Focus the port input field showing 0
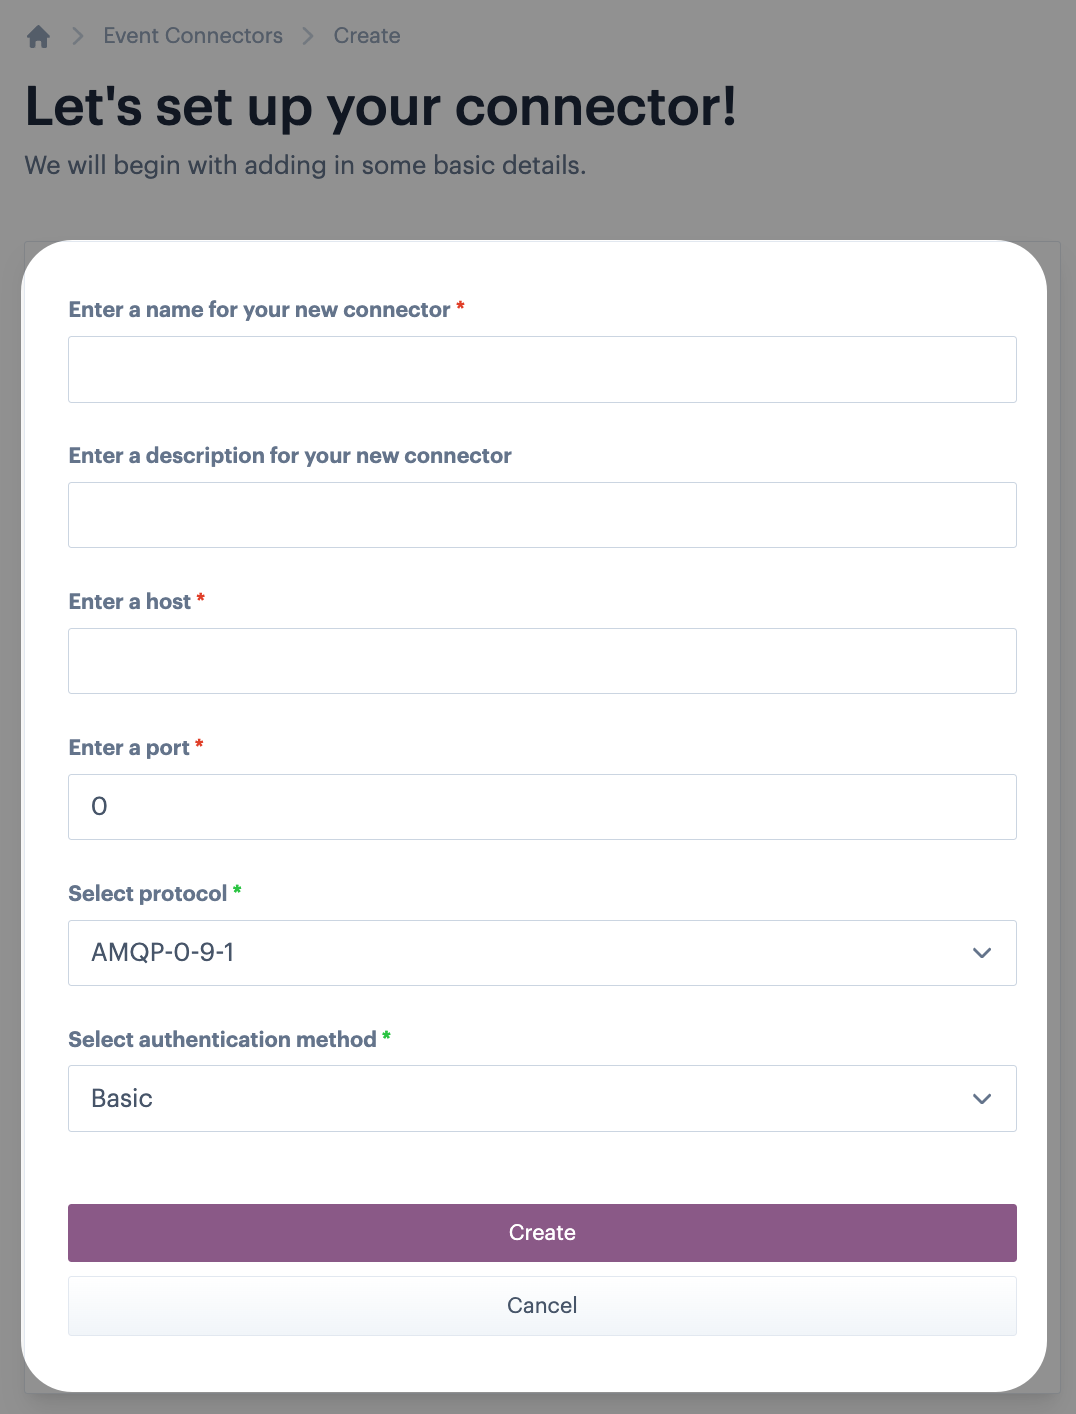Viewport: 1076px width, 1414px height. coord(542,807)
